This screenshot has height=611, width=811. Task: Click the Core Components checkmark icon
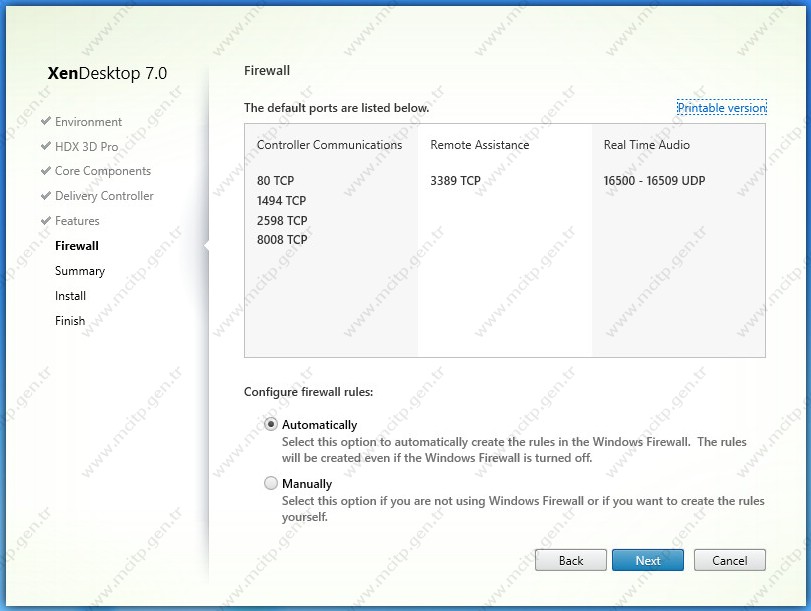46,170
